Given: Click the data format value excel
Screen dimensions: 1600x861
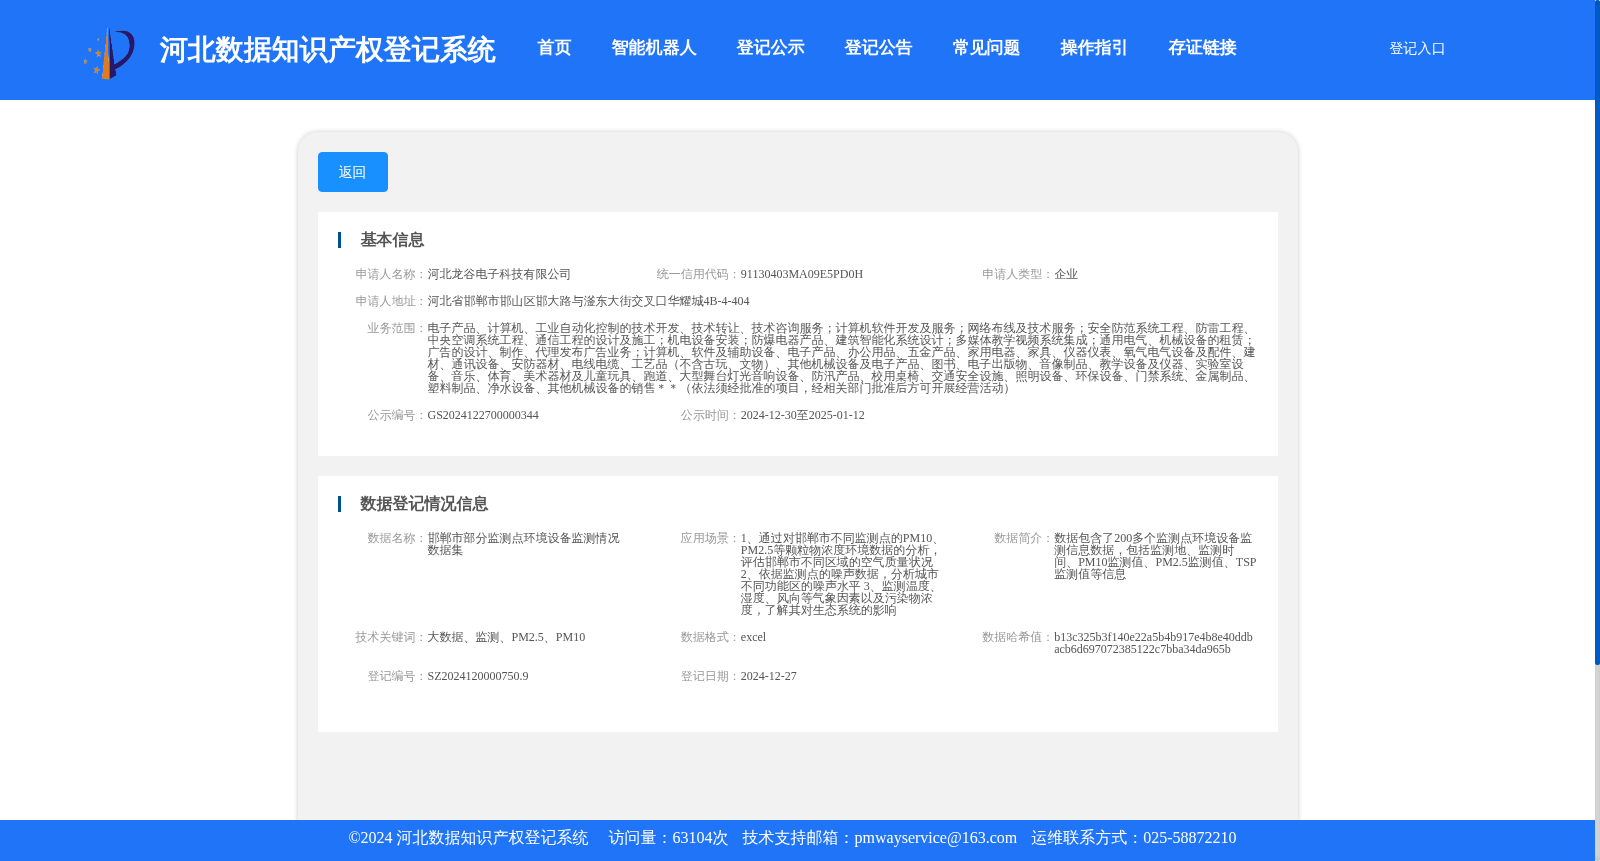Looking at the screenshot, I should 753,637.
